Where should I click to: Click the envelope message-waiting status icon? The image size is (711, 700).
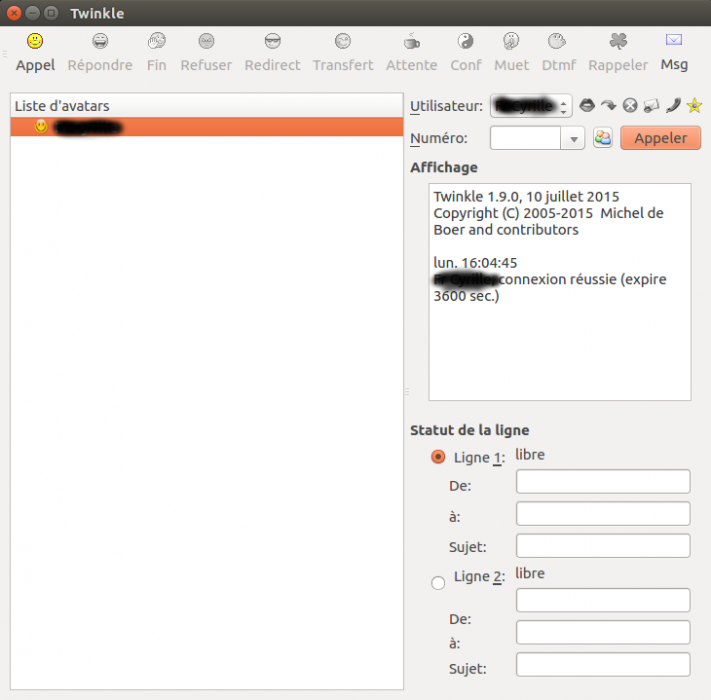pos(651,106)
